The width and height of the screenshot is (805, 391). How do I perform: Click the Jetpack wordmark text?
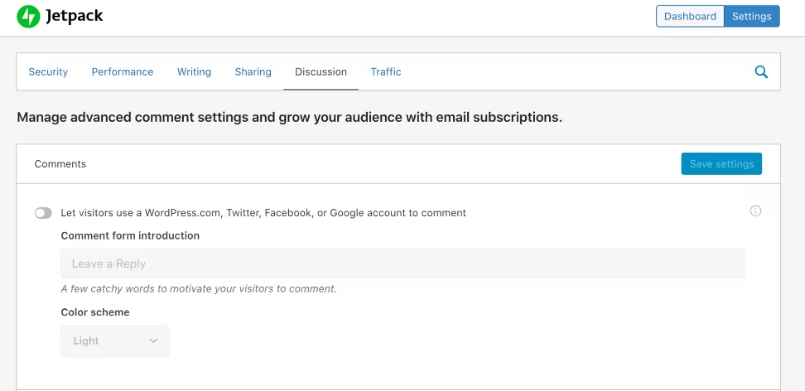point(74,16)
